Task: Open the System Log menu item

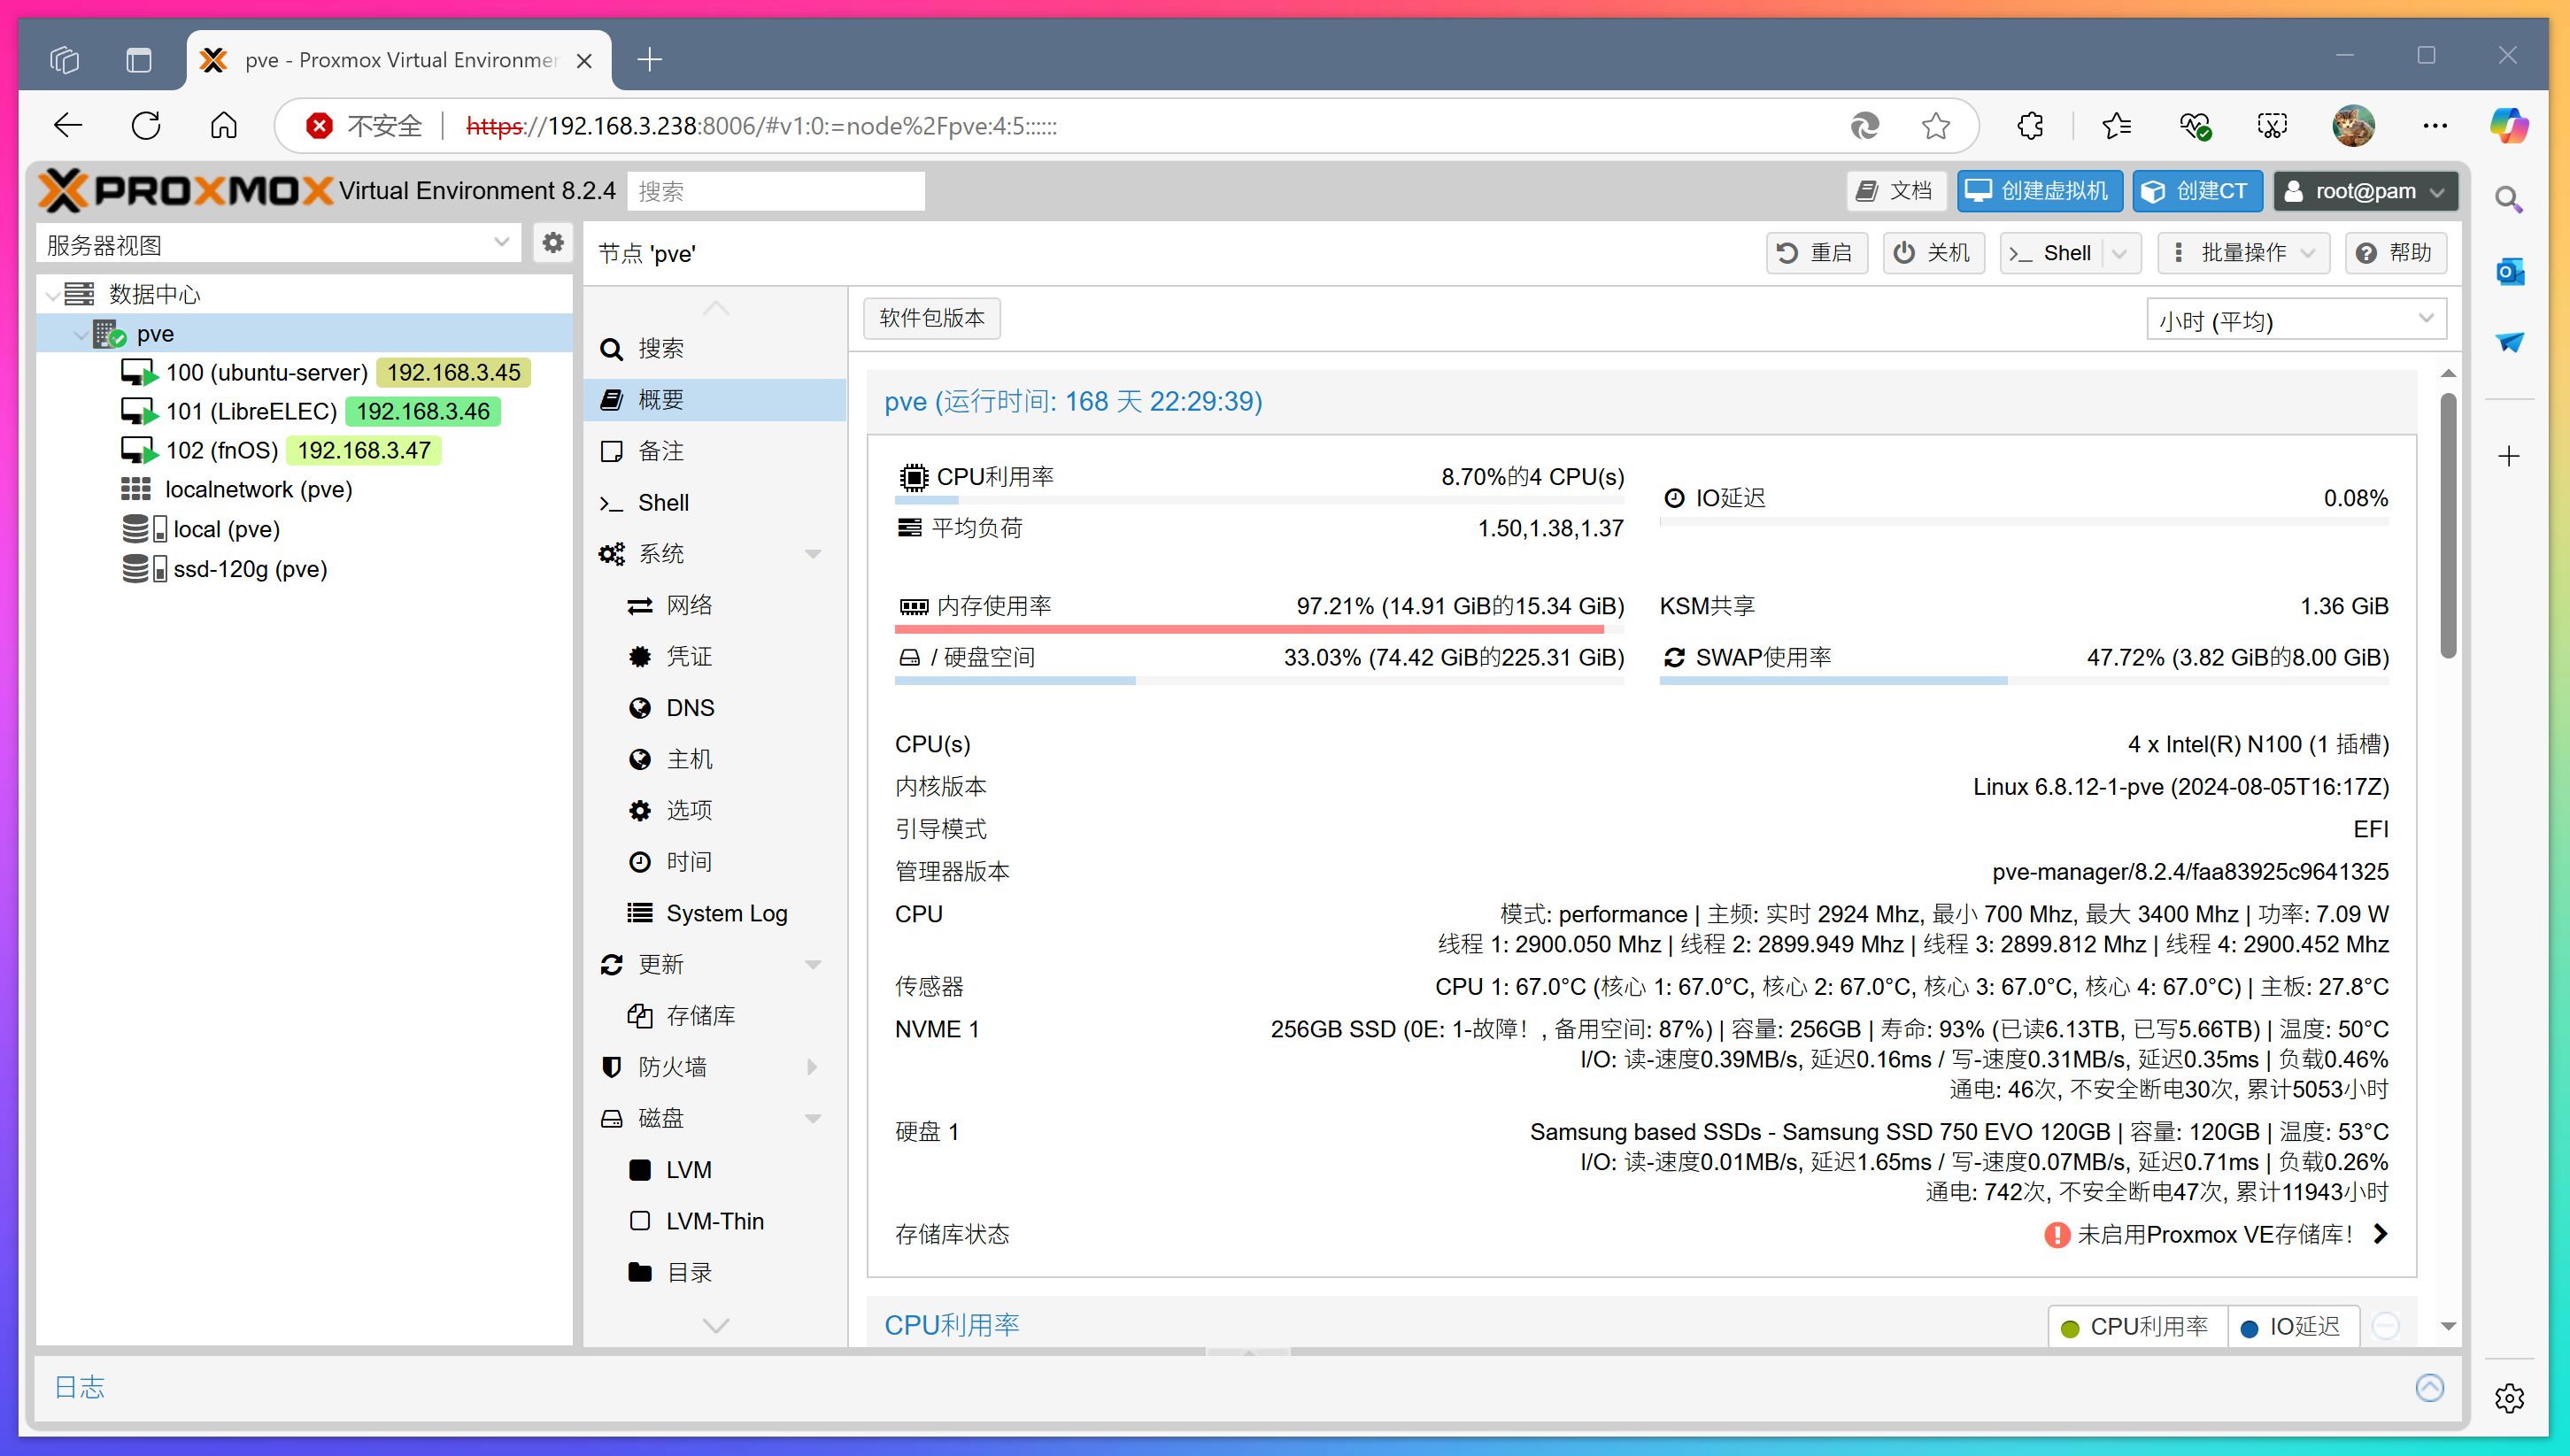Action: click(x=726, y=913)
